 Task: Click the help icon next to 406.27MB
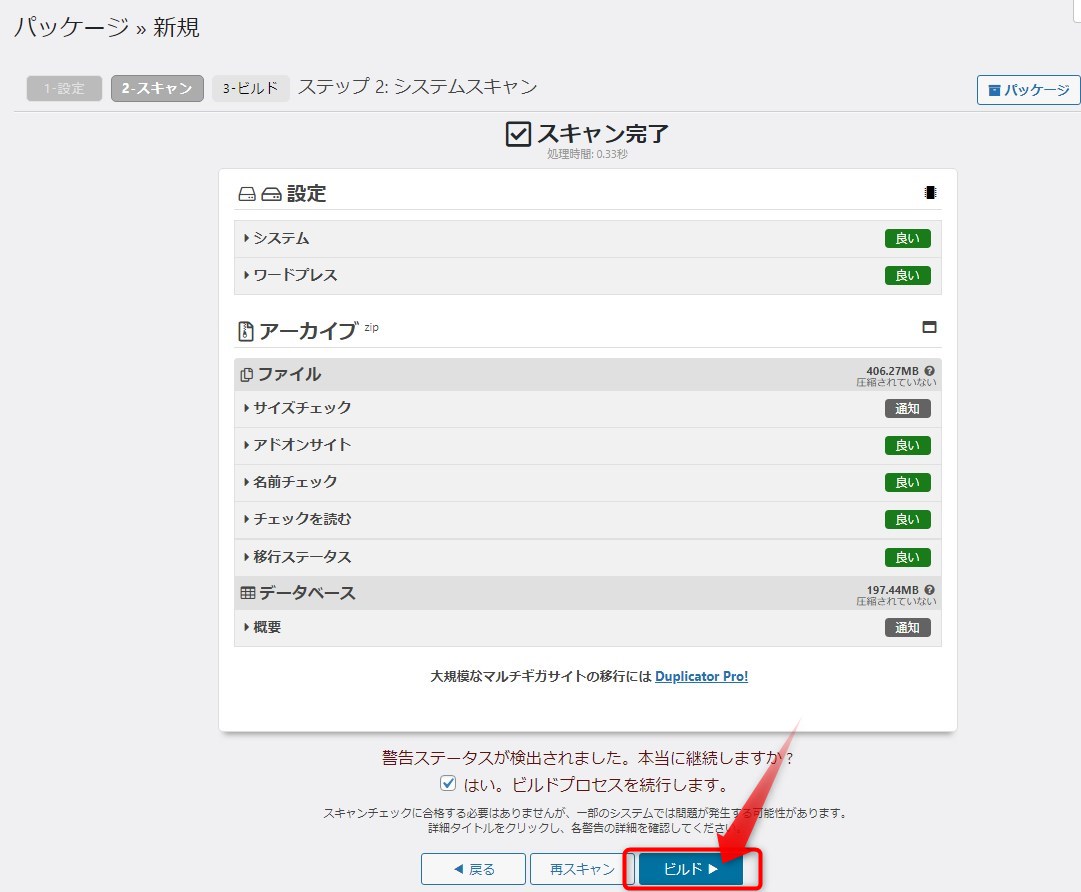[x=929, y=371]
